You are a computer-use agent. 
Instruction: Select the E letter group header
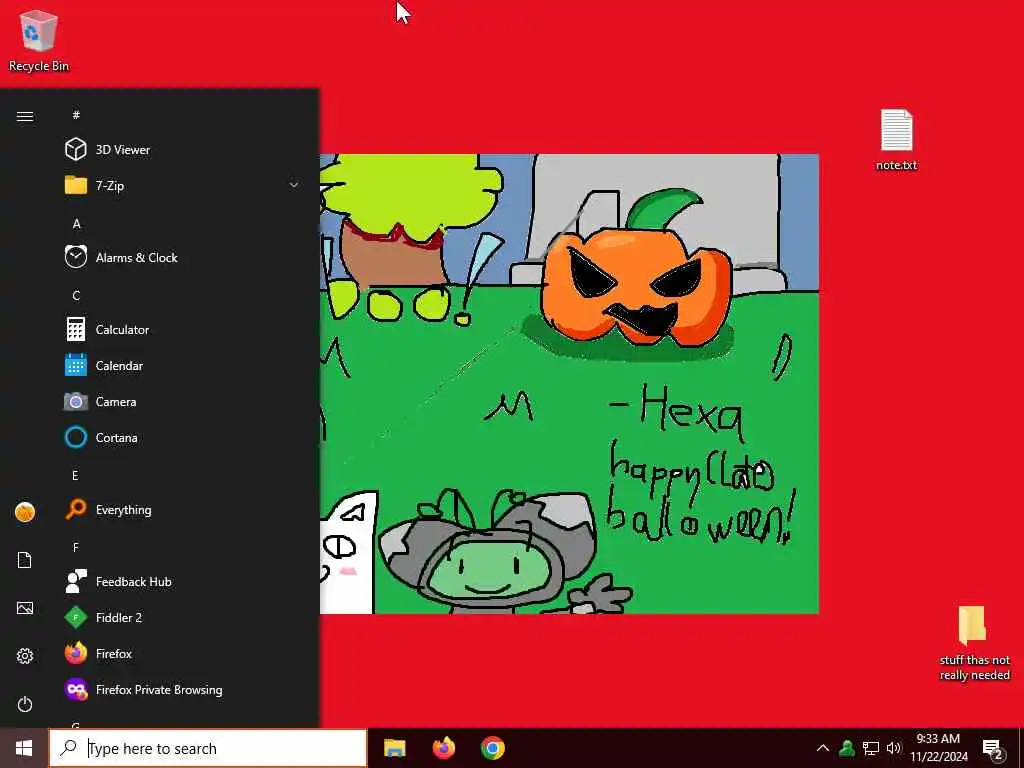tap(76, 475)
